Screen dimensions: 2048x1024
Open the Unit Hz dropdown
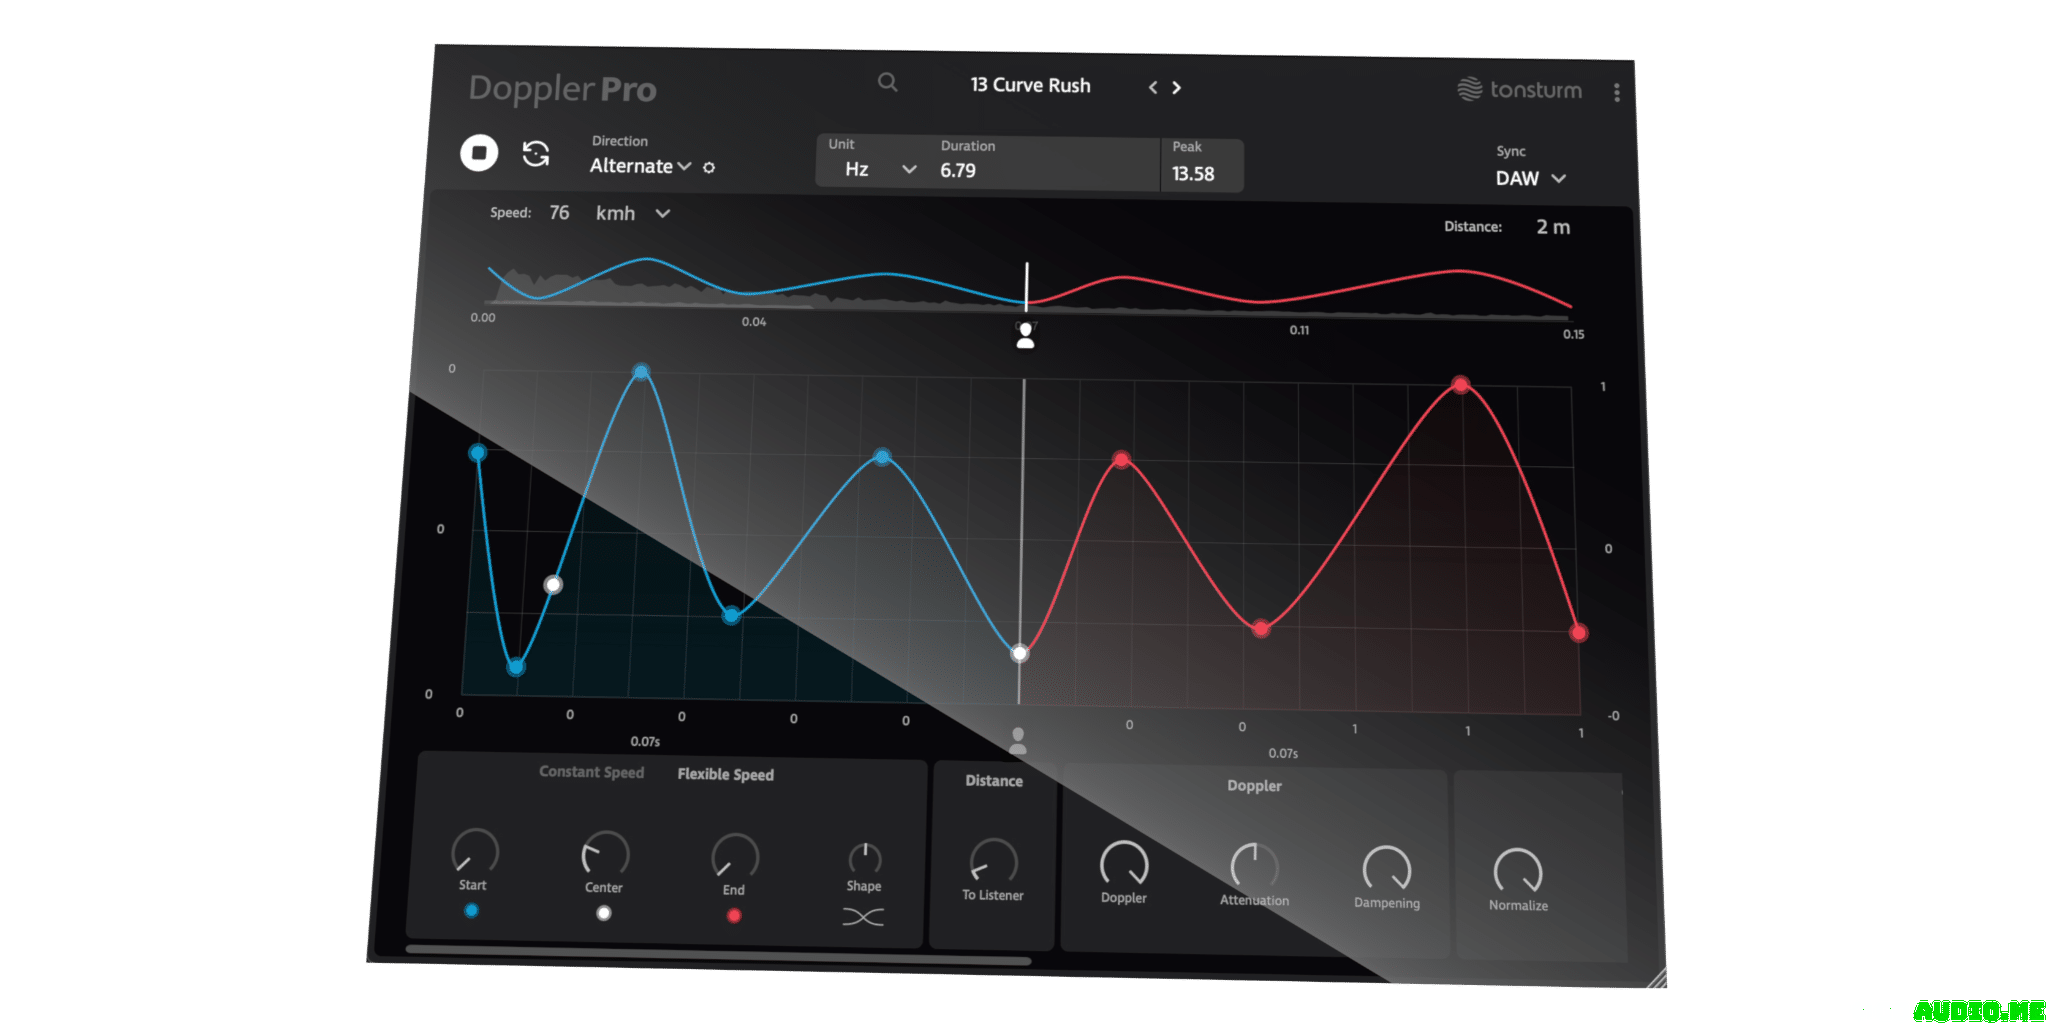point(880,169)
